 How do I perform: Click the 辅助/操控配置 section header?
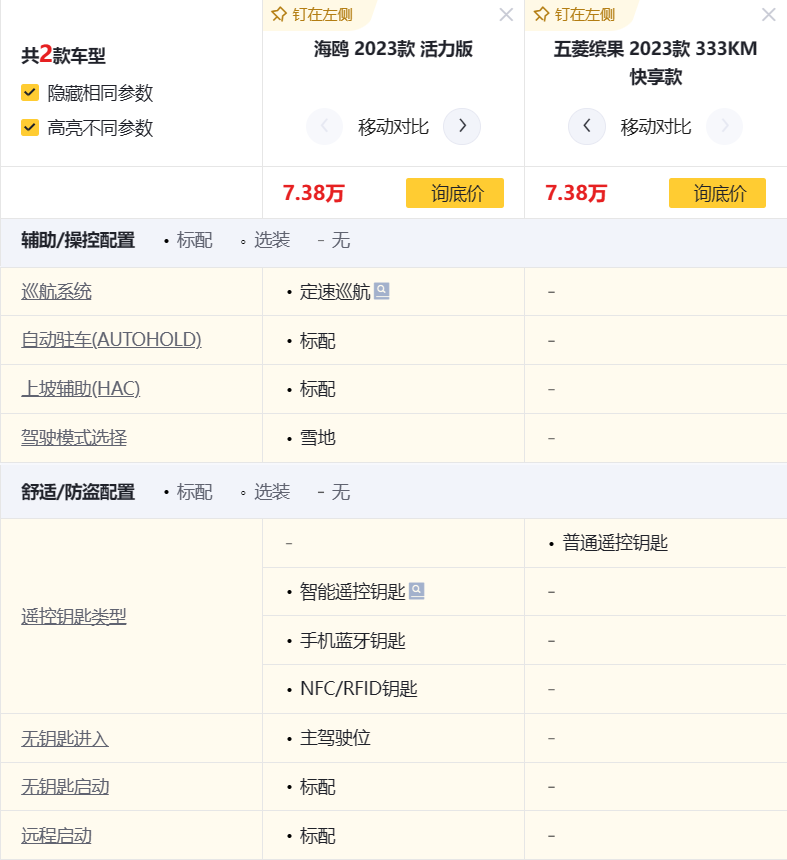click(78, 240)
